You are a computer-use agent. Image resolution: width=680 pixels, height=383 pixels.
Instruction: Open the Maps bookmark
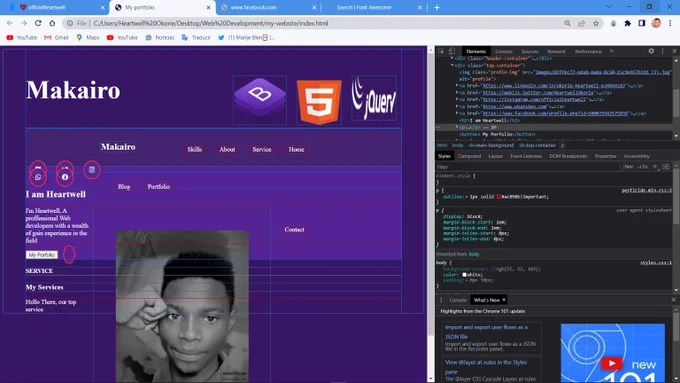click(88, 38)
